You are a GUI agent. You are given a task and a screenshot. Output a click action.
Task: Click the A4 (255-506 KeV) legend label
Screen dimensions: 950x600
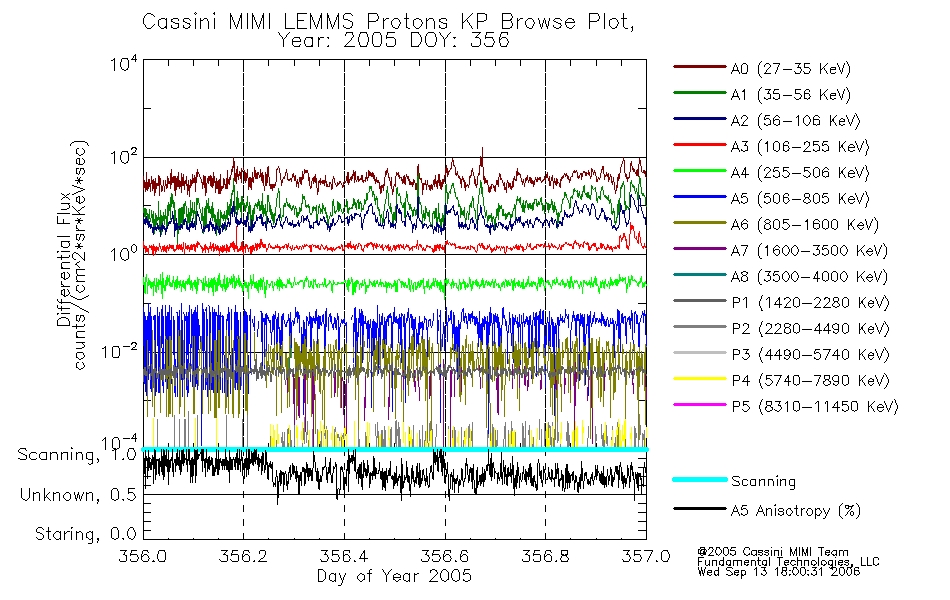pos(800,173)
